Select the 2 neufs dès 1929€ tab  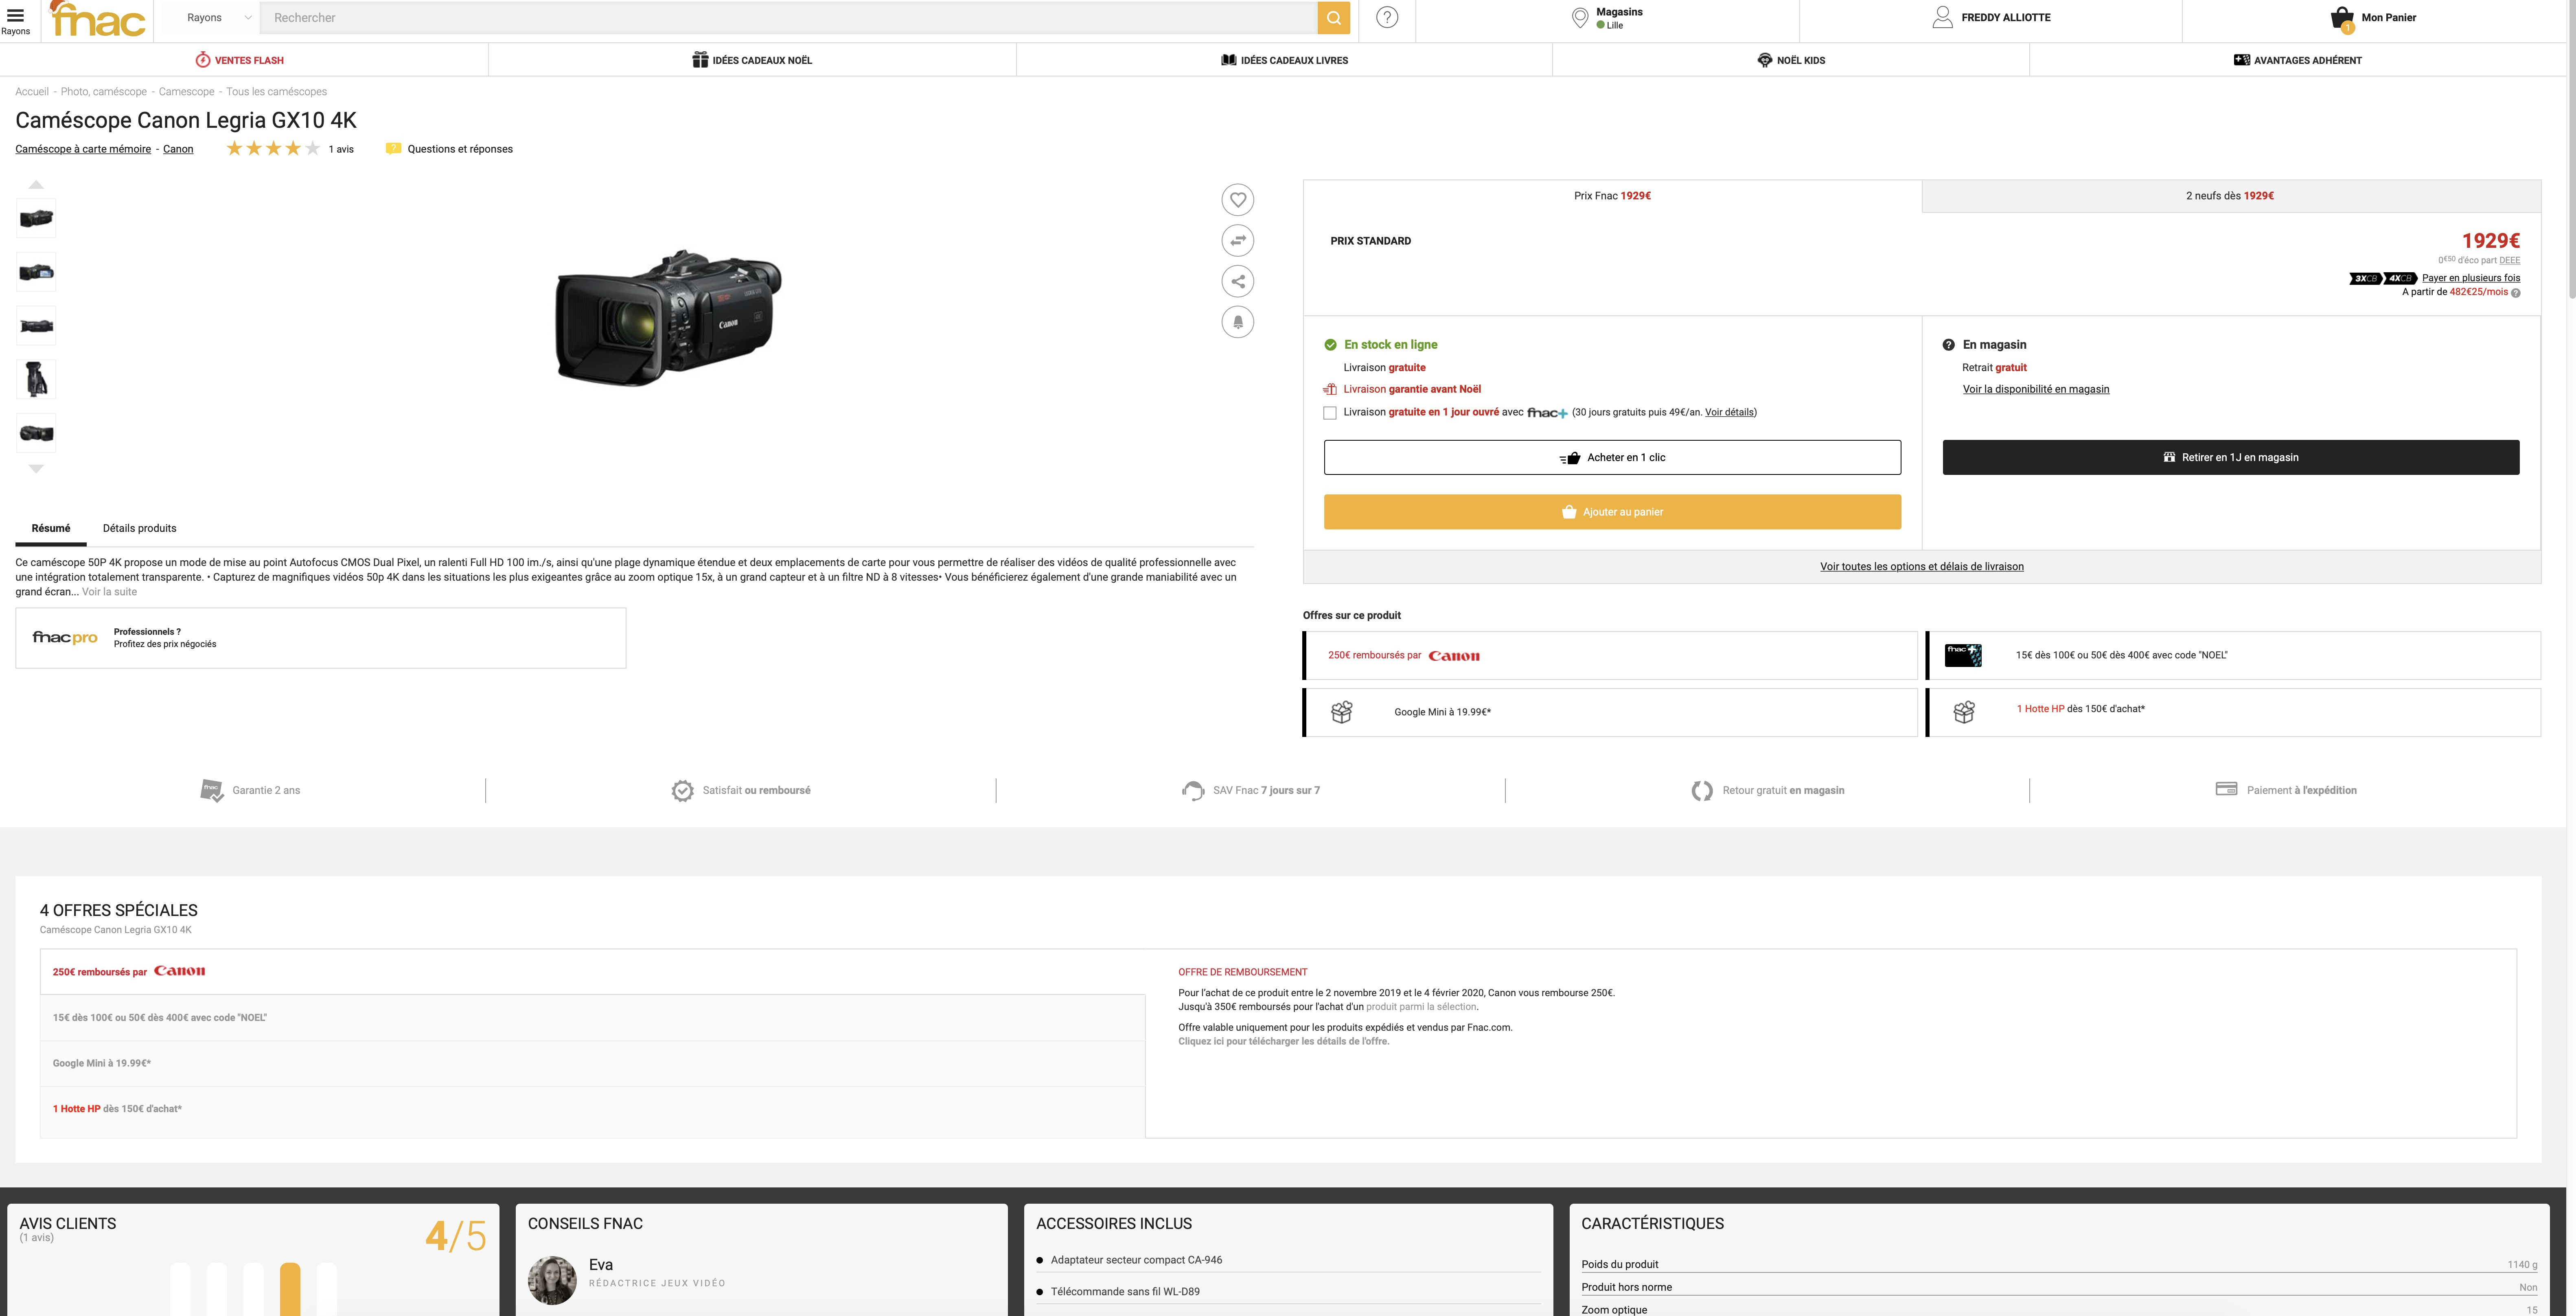point(2230,196)
